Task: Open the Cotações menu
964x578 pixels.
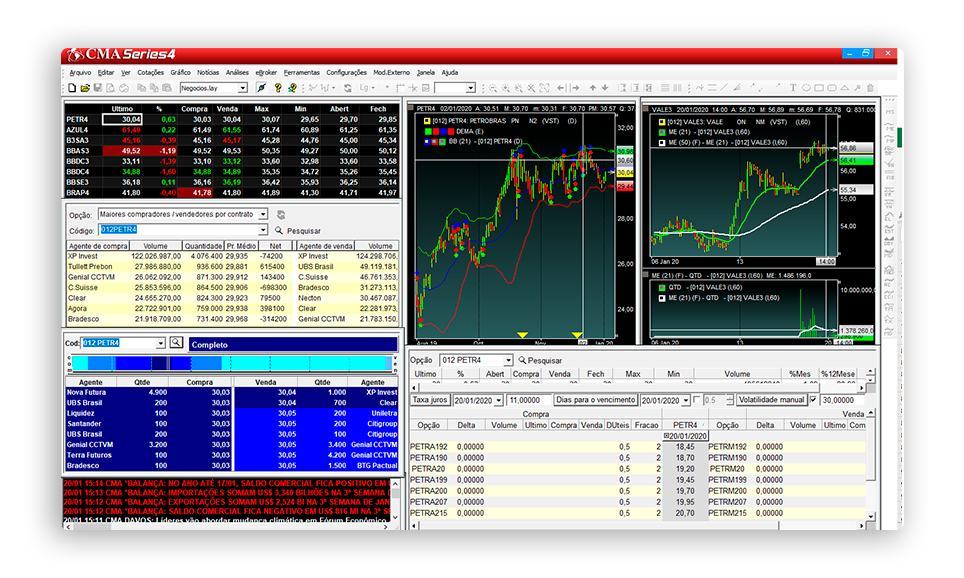Action: 150,73
